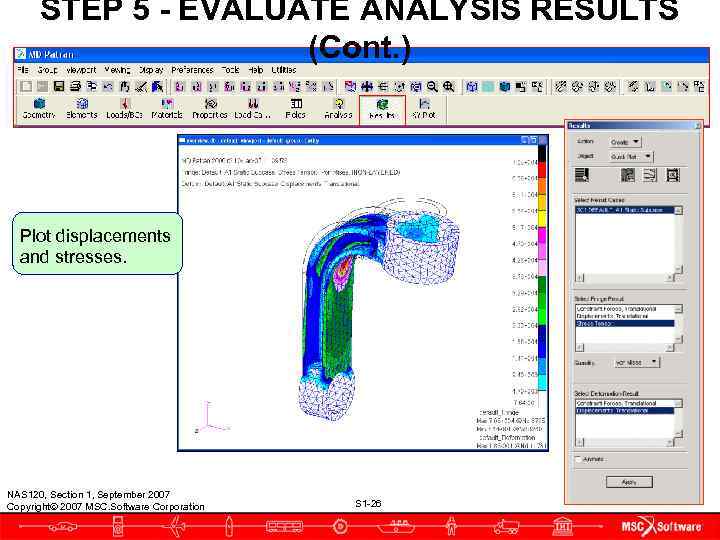Click the Print toolbar icon
Viewport: 720px width, 540px height.
(75, 86)
